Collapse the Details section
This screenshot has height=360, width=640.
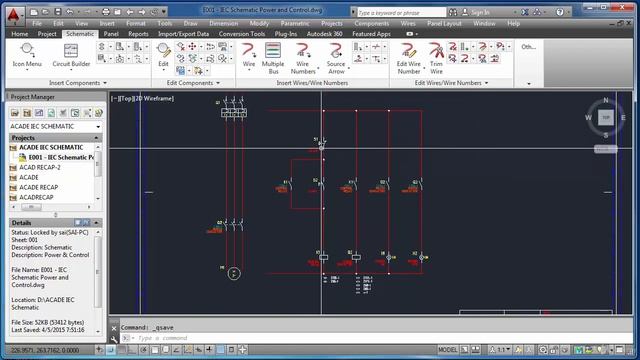tap(96, 223)
